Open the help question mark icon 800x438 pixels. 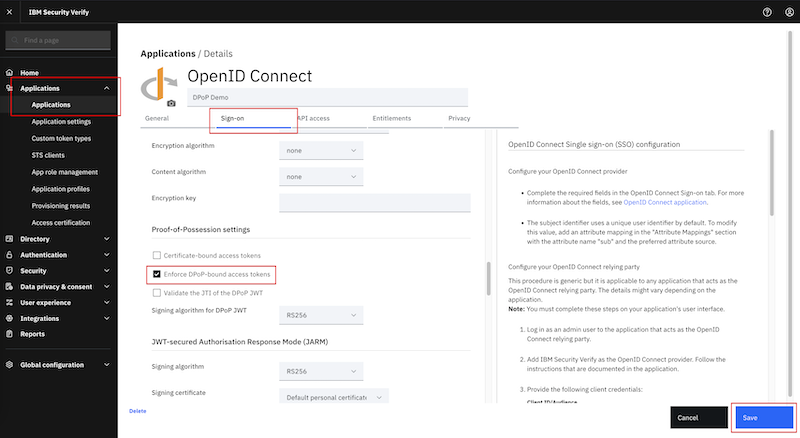point(767,12)
